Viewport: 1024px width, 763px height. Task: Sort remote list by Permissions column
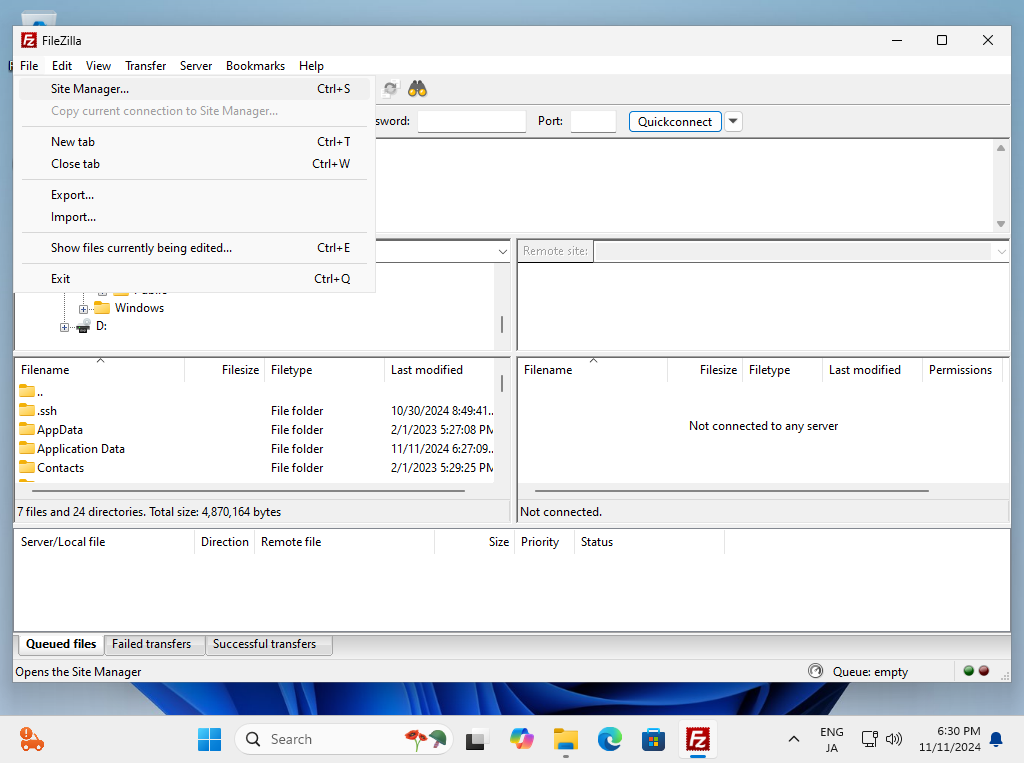(x=960, y=370)
